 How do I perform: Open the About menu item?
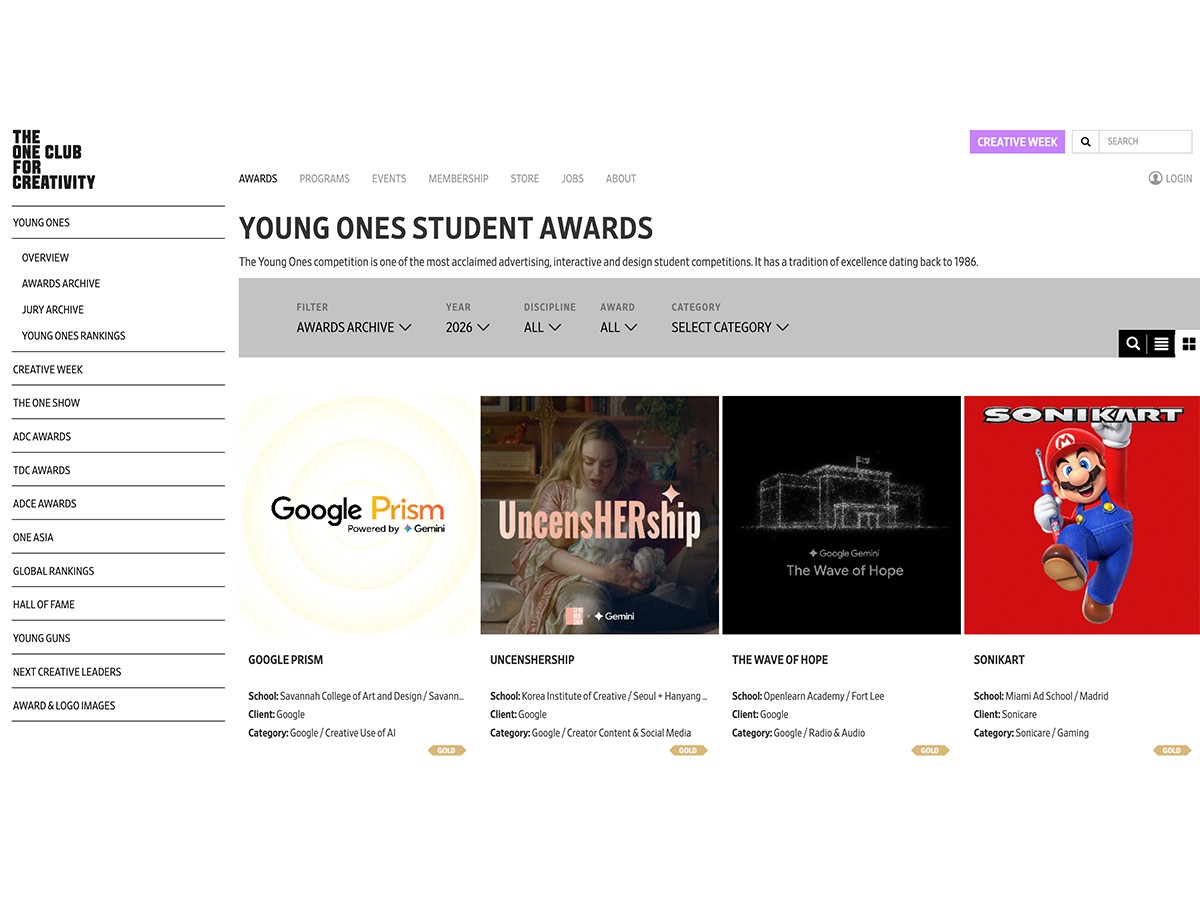click(621, 179)
